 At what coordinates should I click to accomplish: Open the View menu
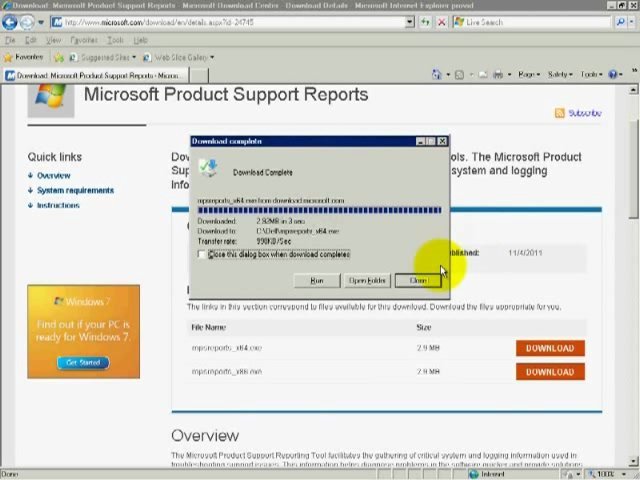coord(53,40)
